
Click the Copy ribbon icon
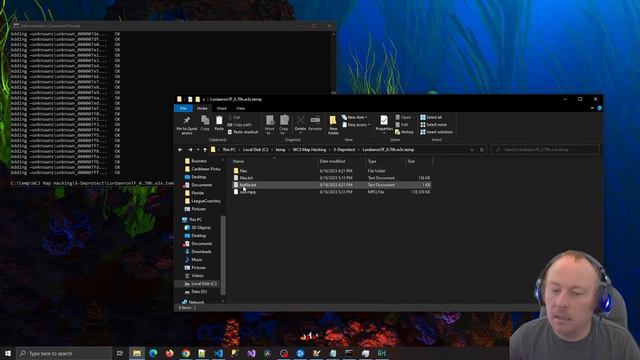click(205, 123)
